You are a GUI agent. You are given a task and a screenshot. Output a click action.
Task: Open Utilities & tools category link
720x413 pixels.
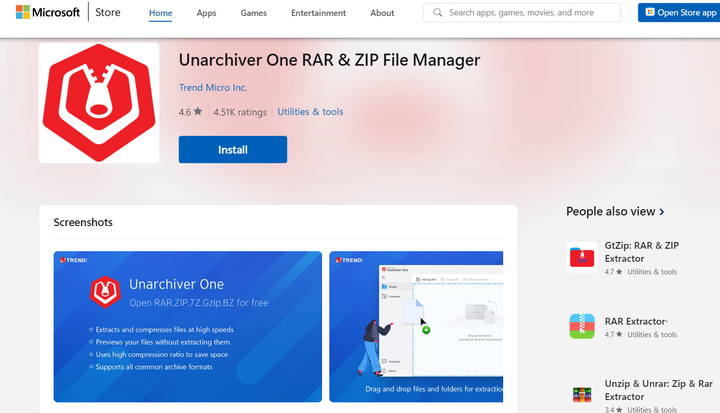coord(310,112)
